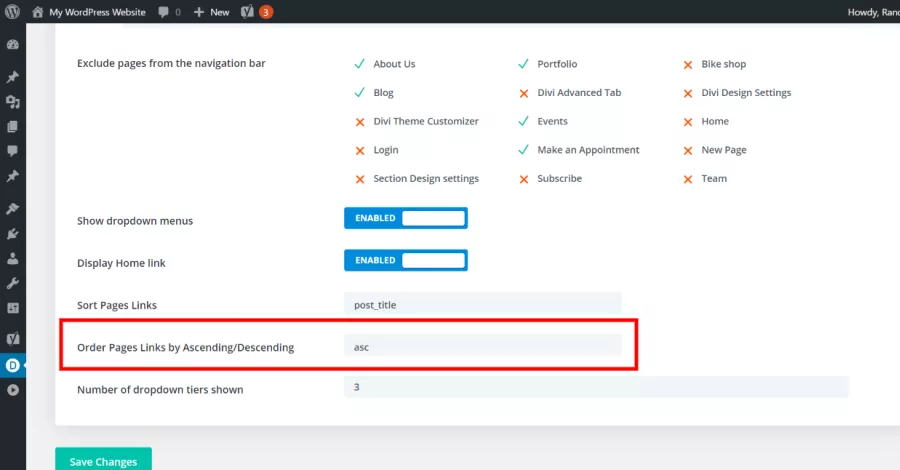Open Plugins icon in sidebar

[x=13, y=234]
